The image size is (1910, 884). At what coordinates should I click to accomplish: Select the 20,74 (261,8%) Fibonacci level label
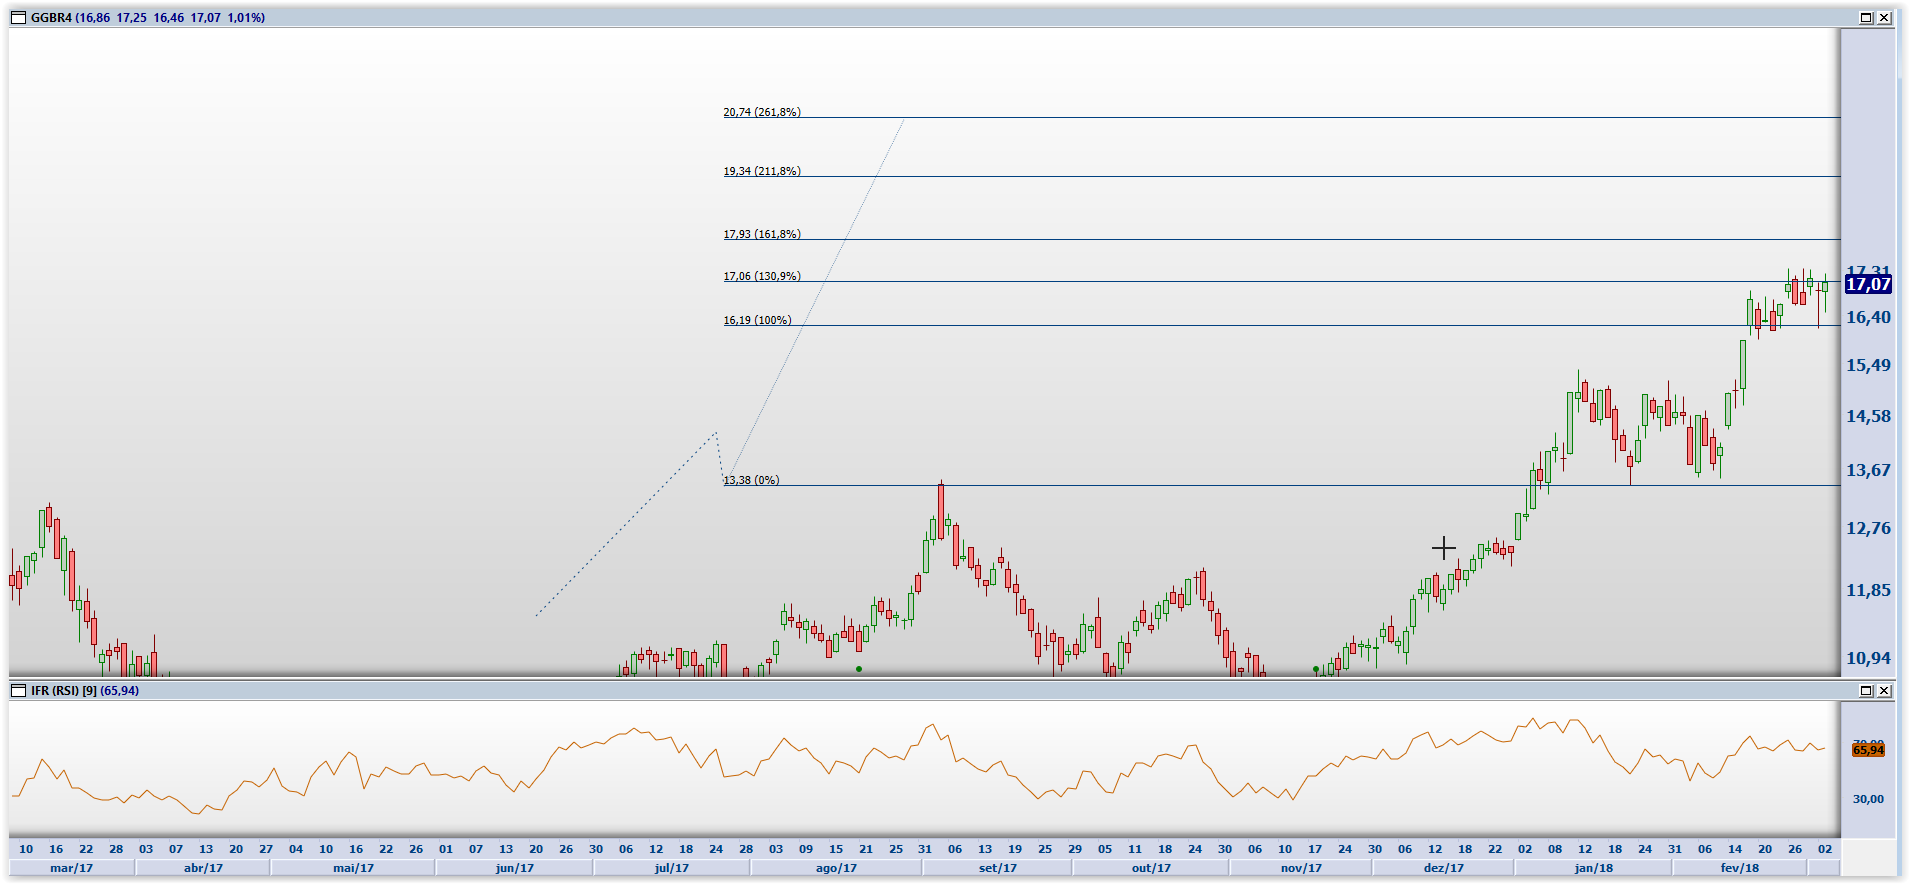762,112
